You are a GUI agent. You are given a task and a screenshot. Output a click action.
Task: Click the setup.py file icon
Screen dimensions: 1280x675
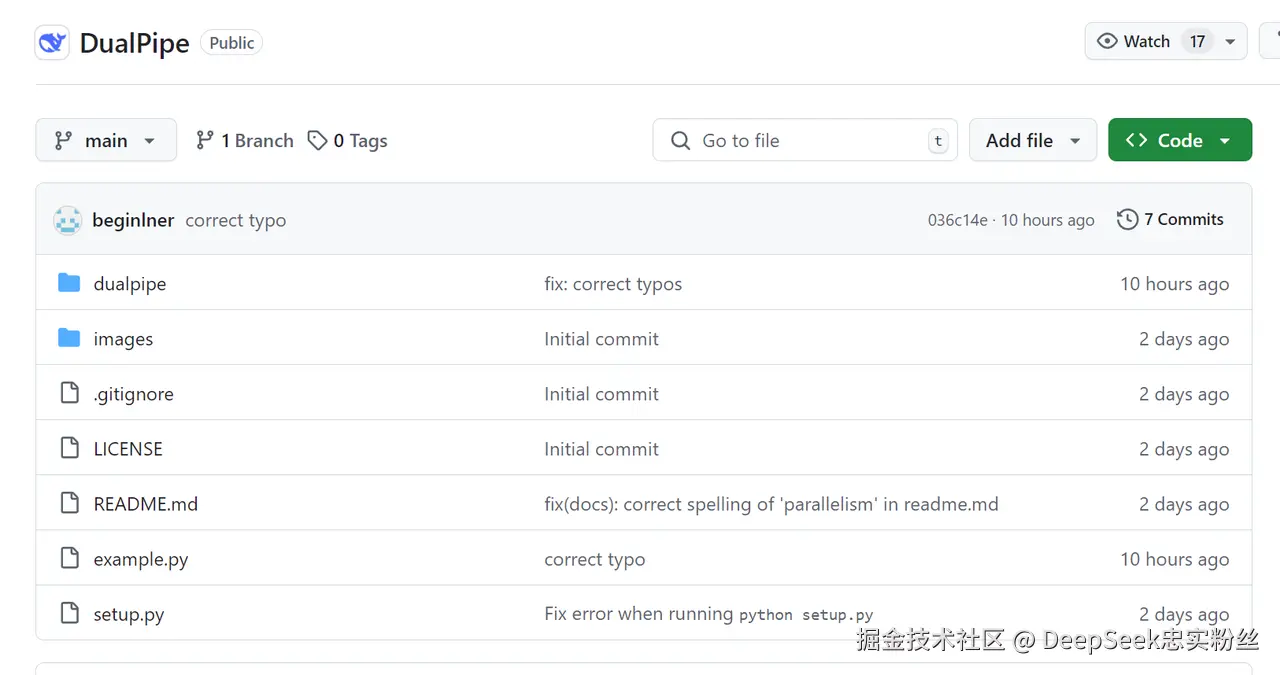pos(69,613)
